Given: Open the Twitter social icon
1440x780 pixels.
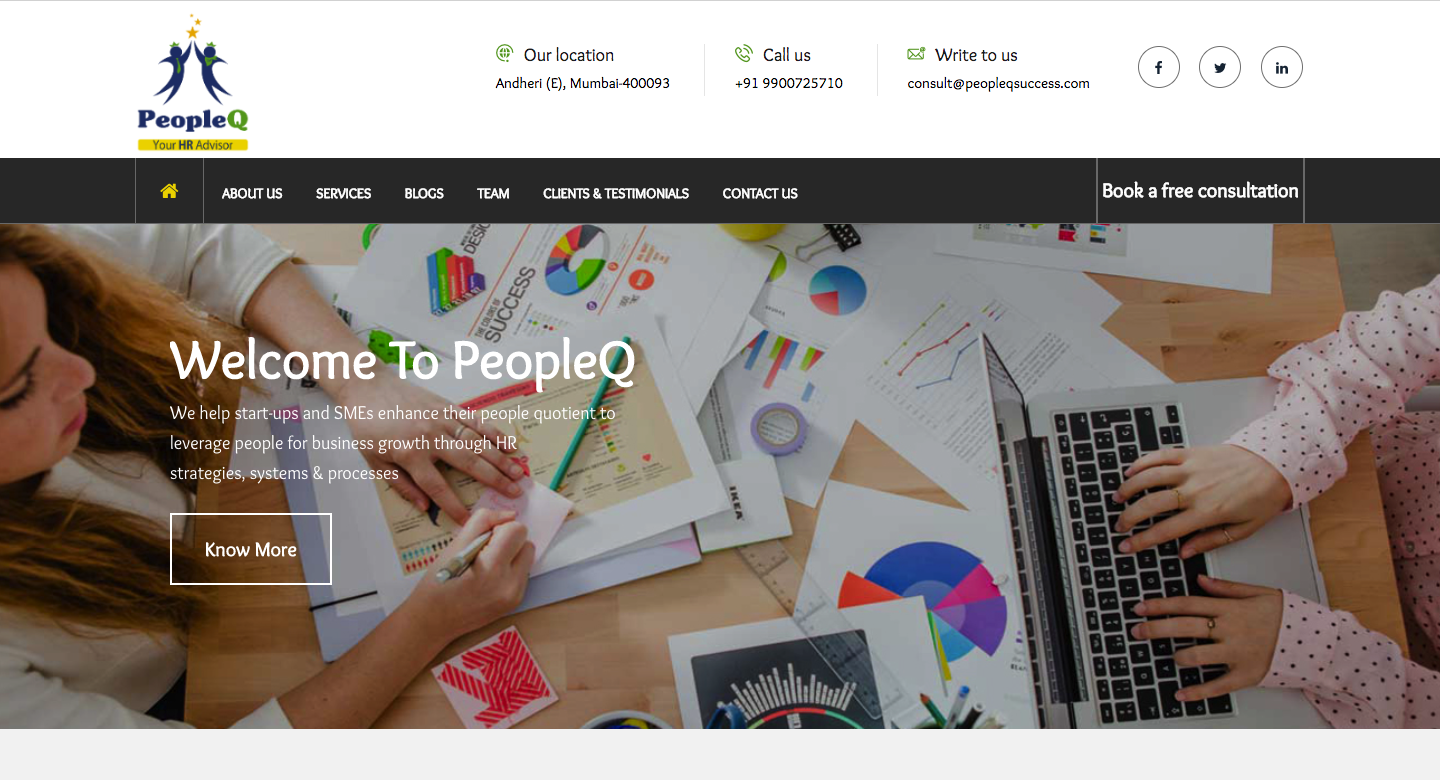Looking at the screenshot, I should click(1220, 68).
